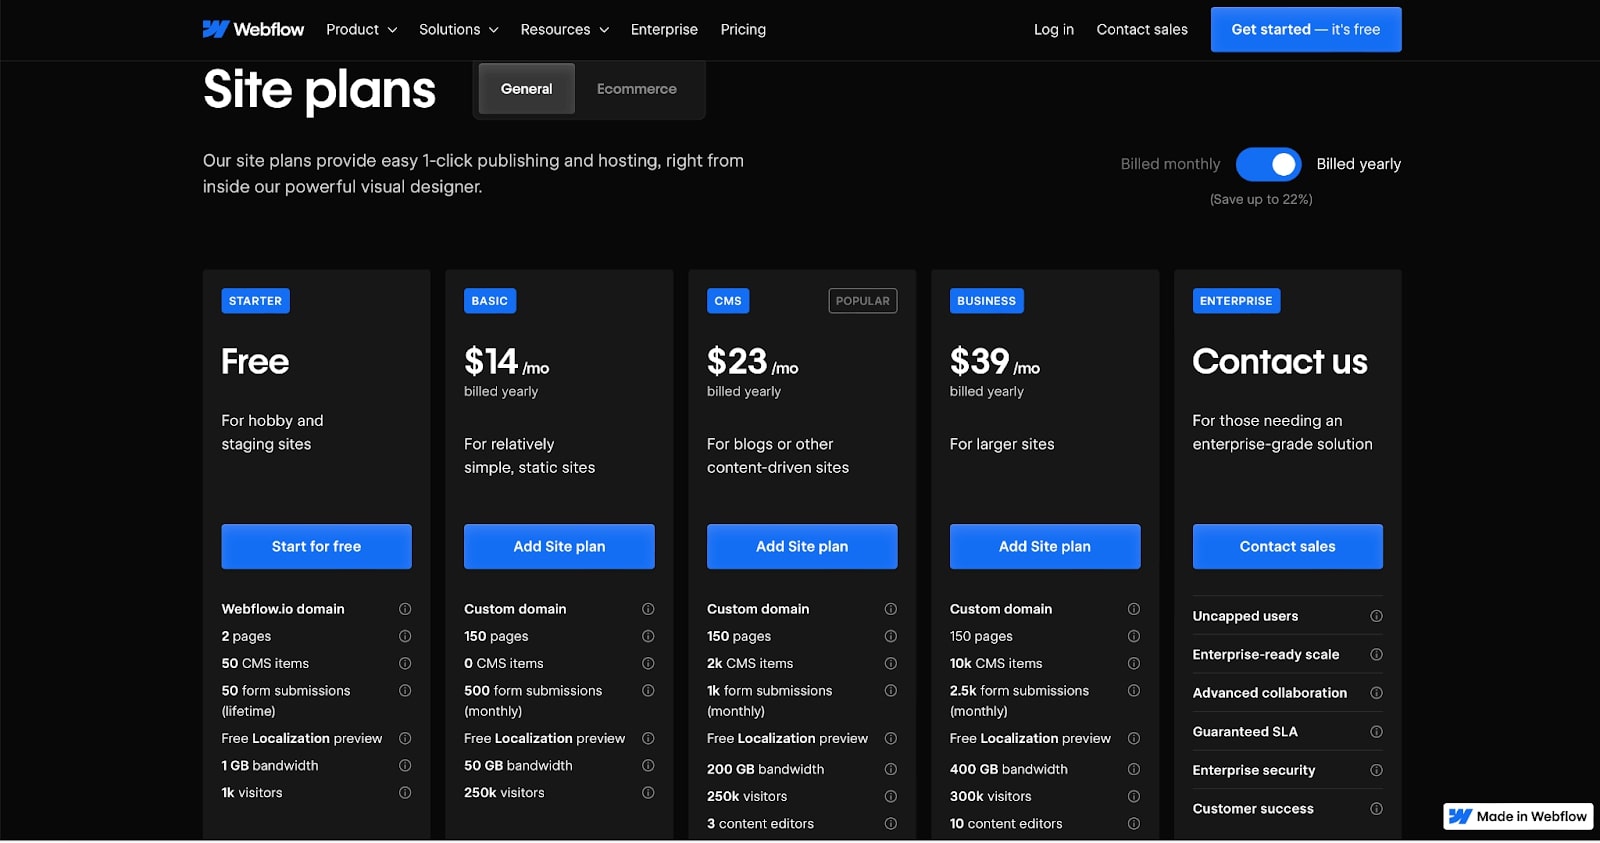Show info for Basic plan 250k visitors
The height and width of the screenshot is (843, 1600).
[x=648, y=792]
